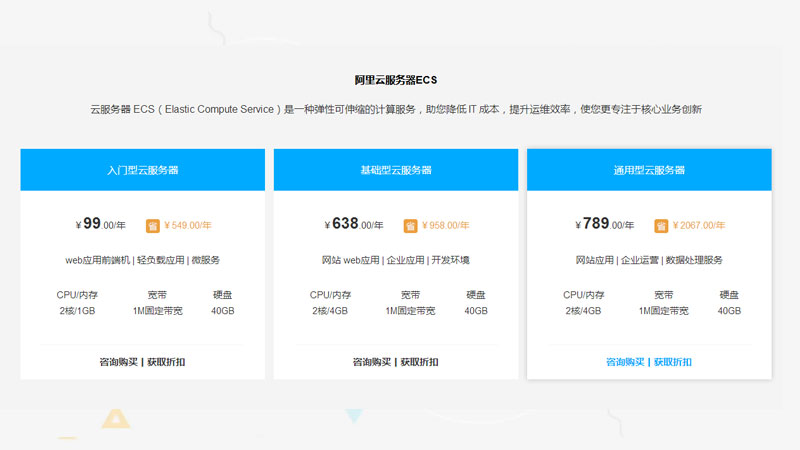The width and height of the screenshot is (800, 450).
Task: Open the 入门型云服务器 card header
Action: [143, 170]
